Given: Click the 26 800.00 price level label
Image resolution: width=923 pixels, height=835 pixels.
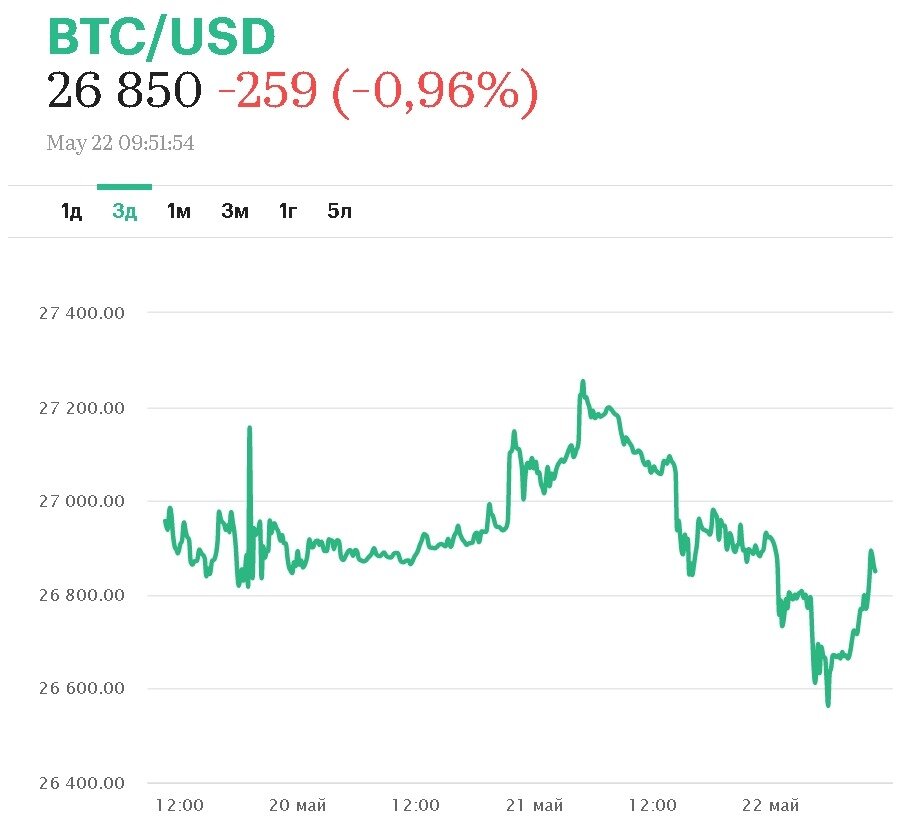Looking at the screenshot, I should [x=82, y=596].
